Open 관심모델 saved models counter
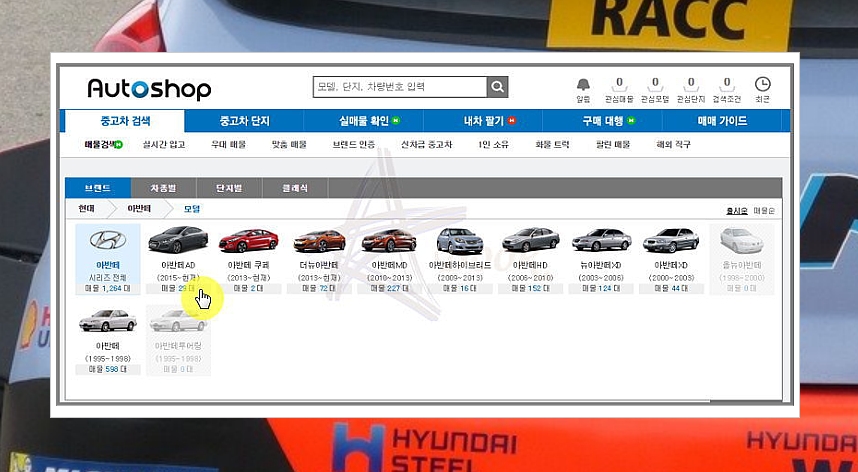858x472 pixels. point(655,90)
